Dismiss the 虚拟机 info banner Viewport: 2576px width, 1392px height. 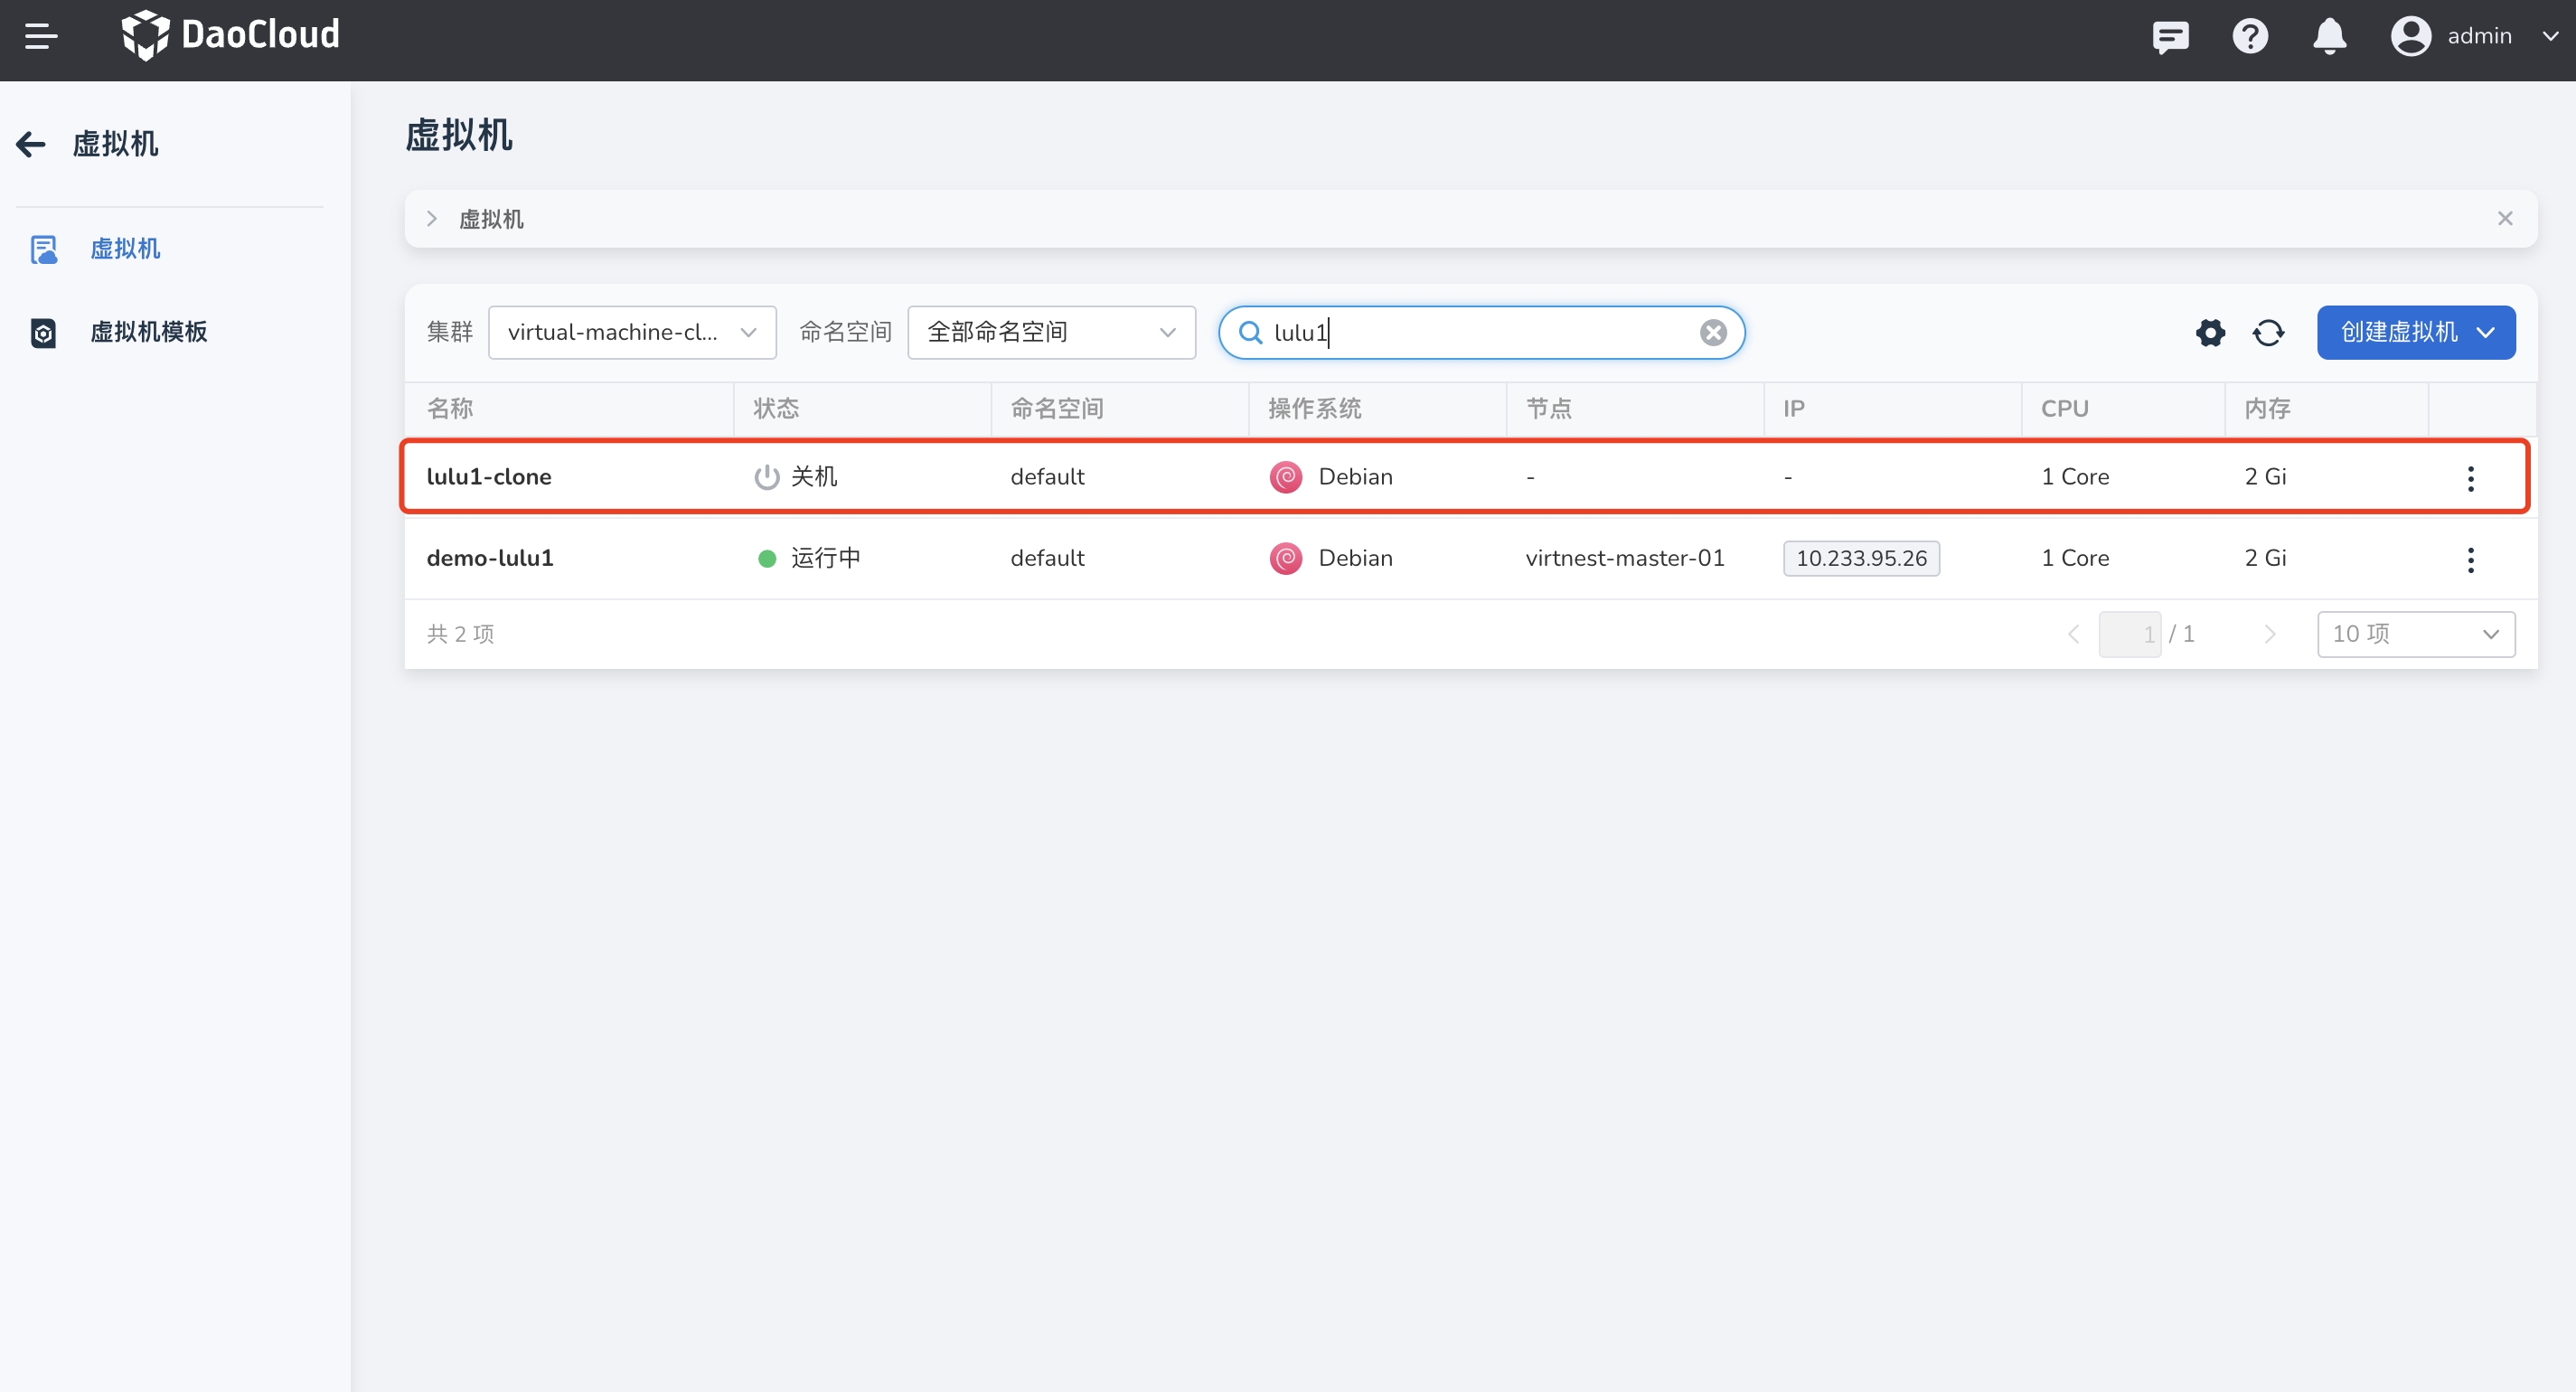pyautogui.click(x=2504, y=219)
